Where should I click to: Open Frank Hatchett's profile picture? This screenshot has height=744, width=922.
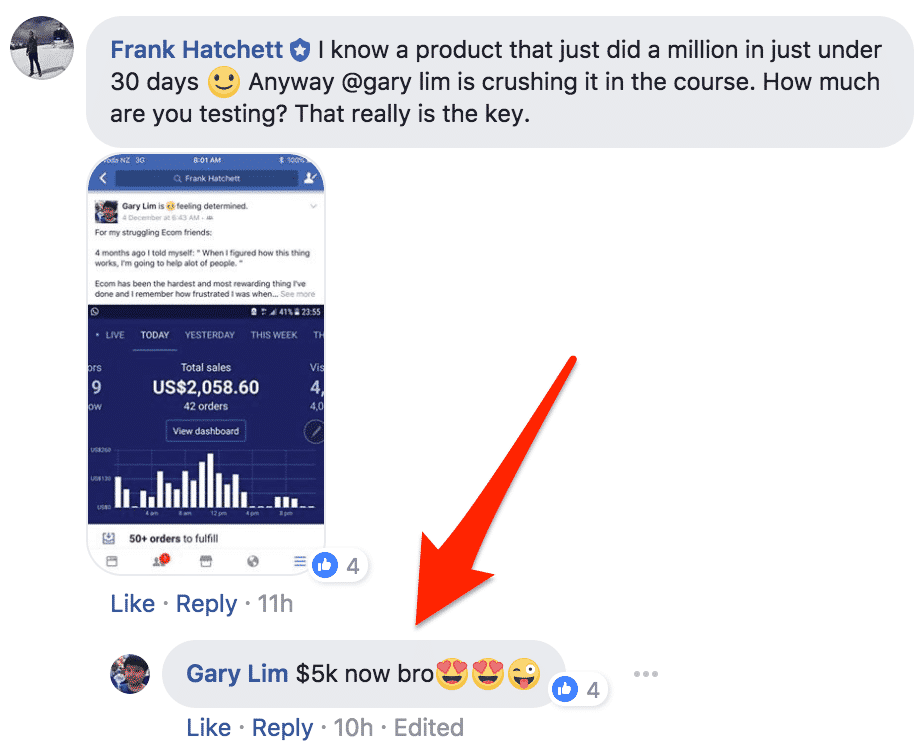42,48
